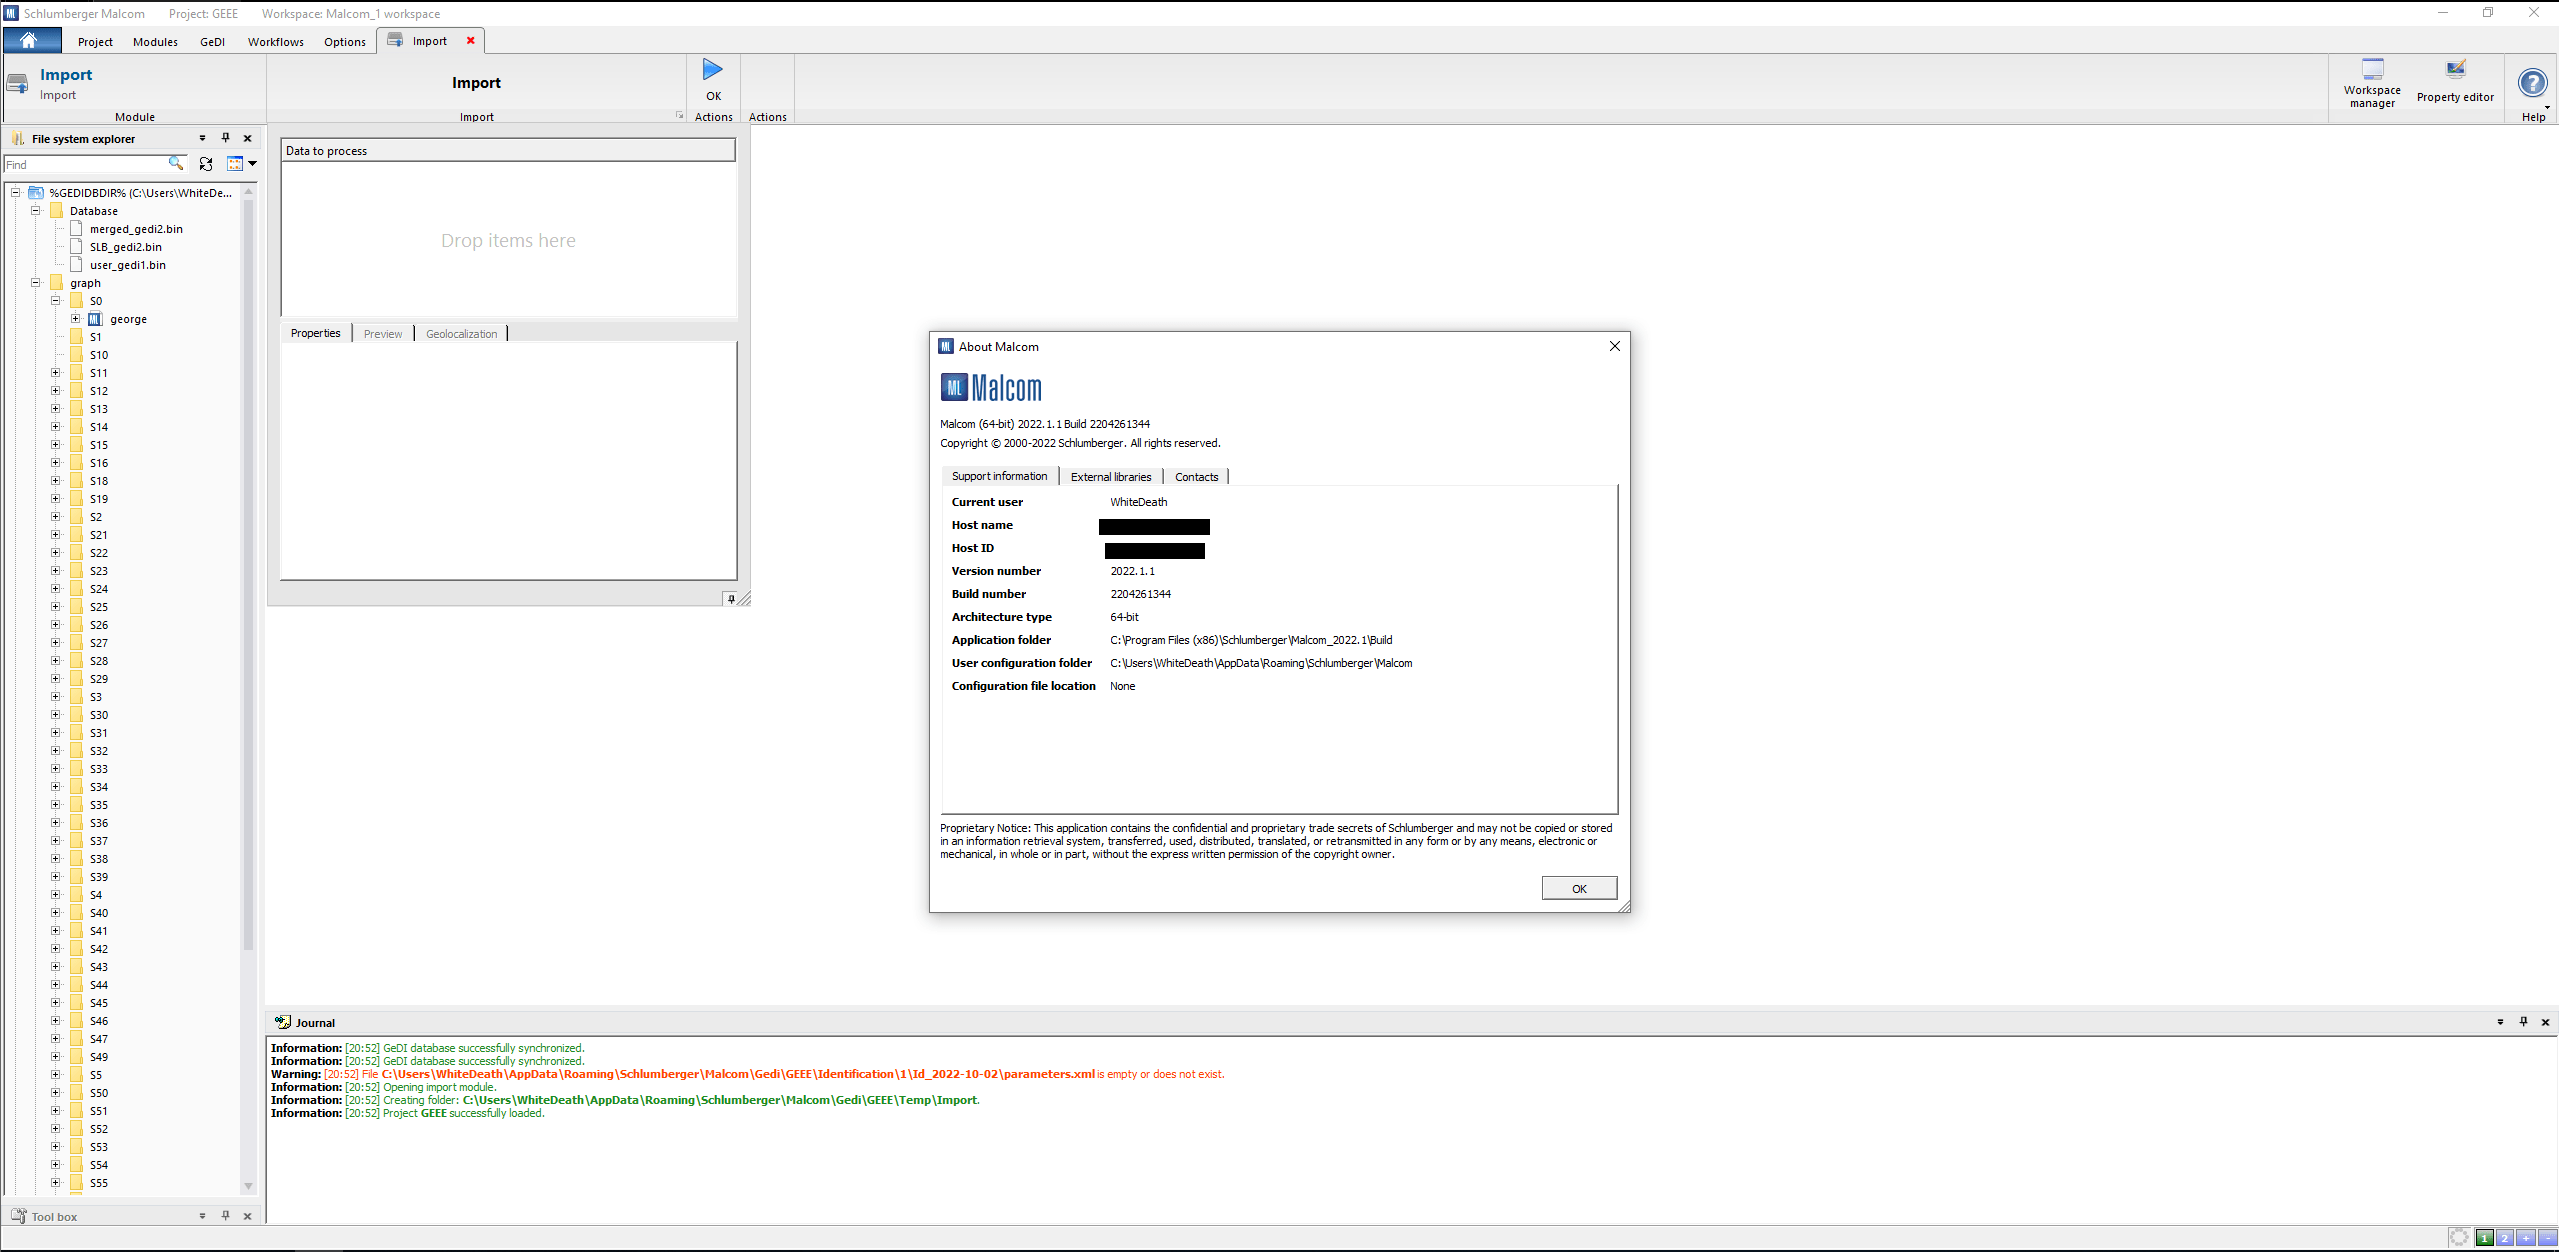Collapse the %GEDIDBDIR% root node
Viewport: 2559px width, 1252px height.
(16, 192)
